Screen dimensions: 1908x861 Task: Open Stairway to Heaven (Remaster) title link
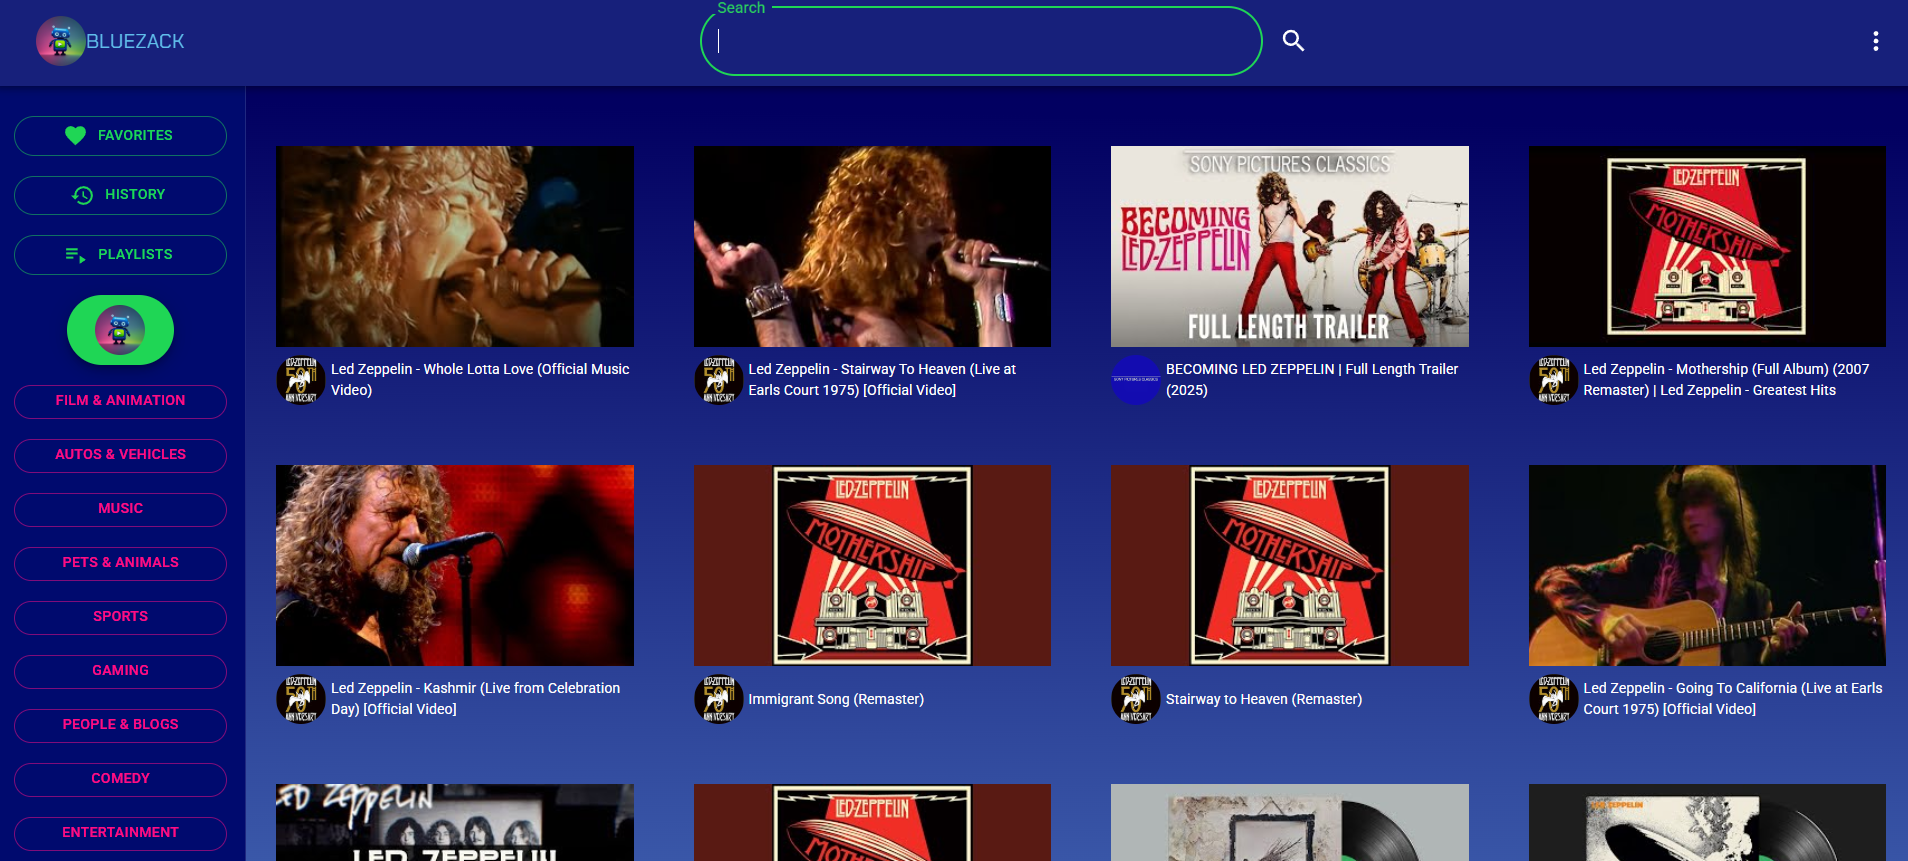pyautogui.click(x=1263, y=699)
